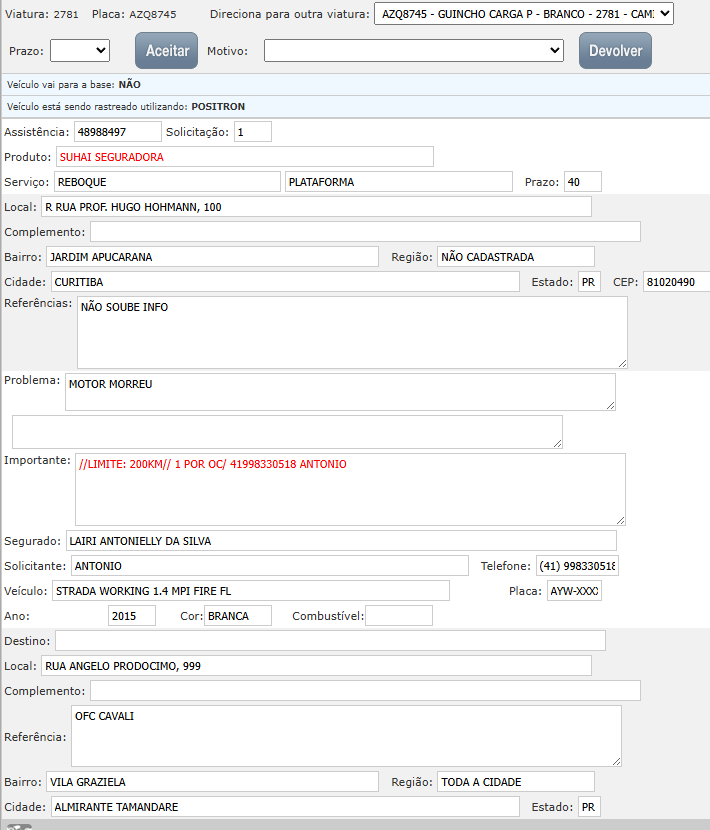Image resolution: width=710 pixels, height=830 pixels.
Task: Click the Devolver button
Action: tap(615, 50)
